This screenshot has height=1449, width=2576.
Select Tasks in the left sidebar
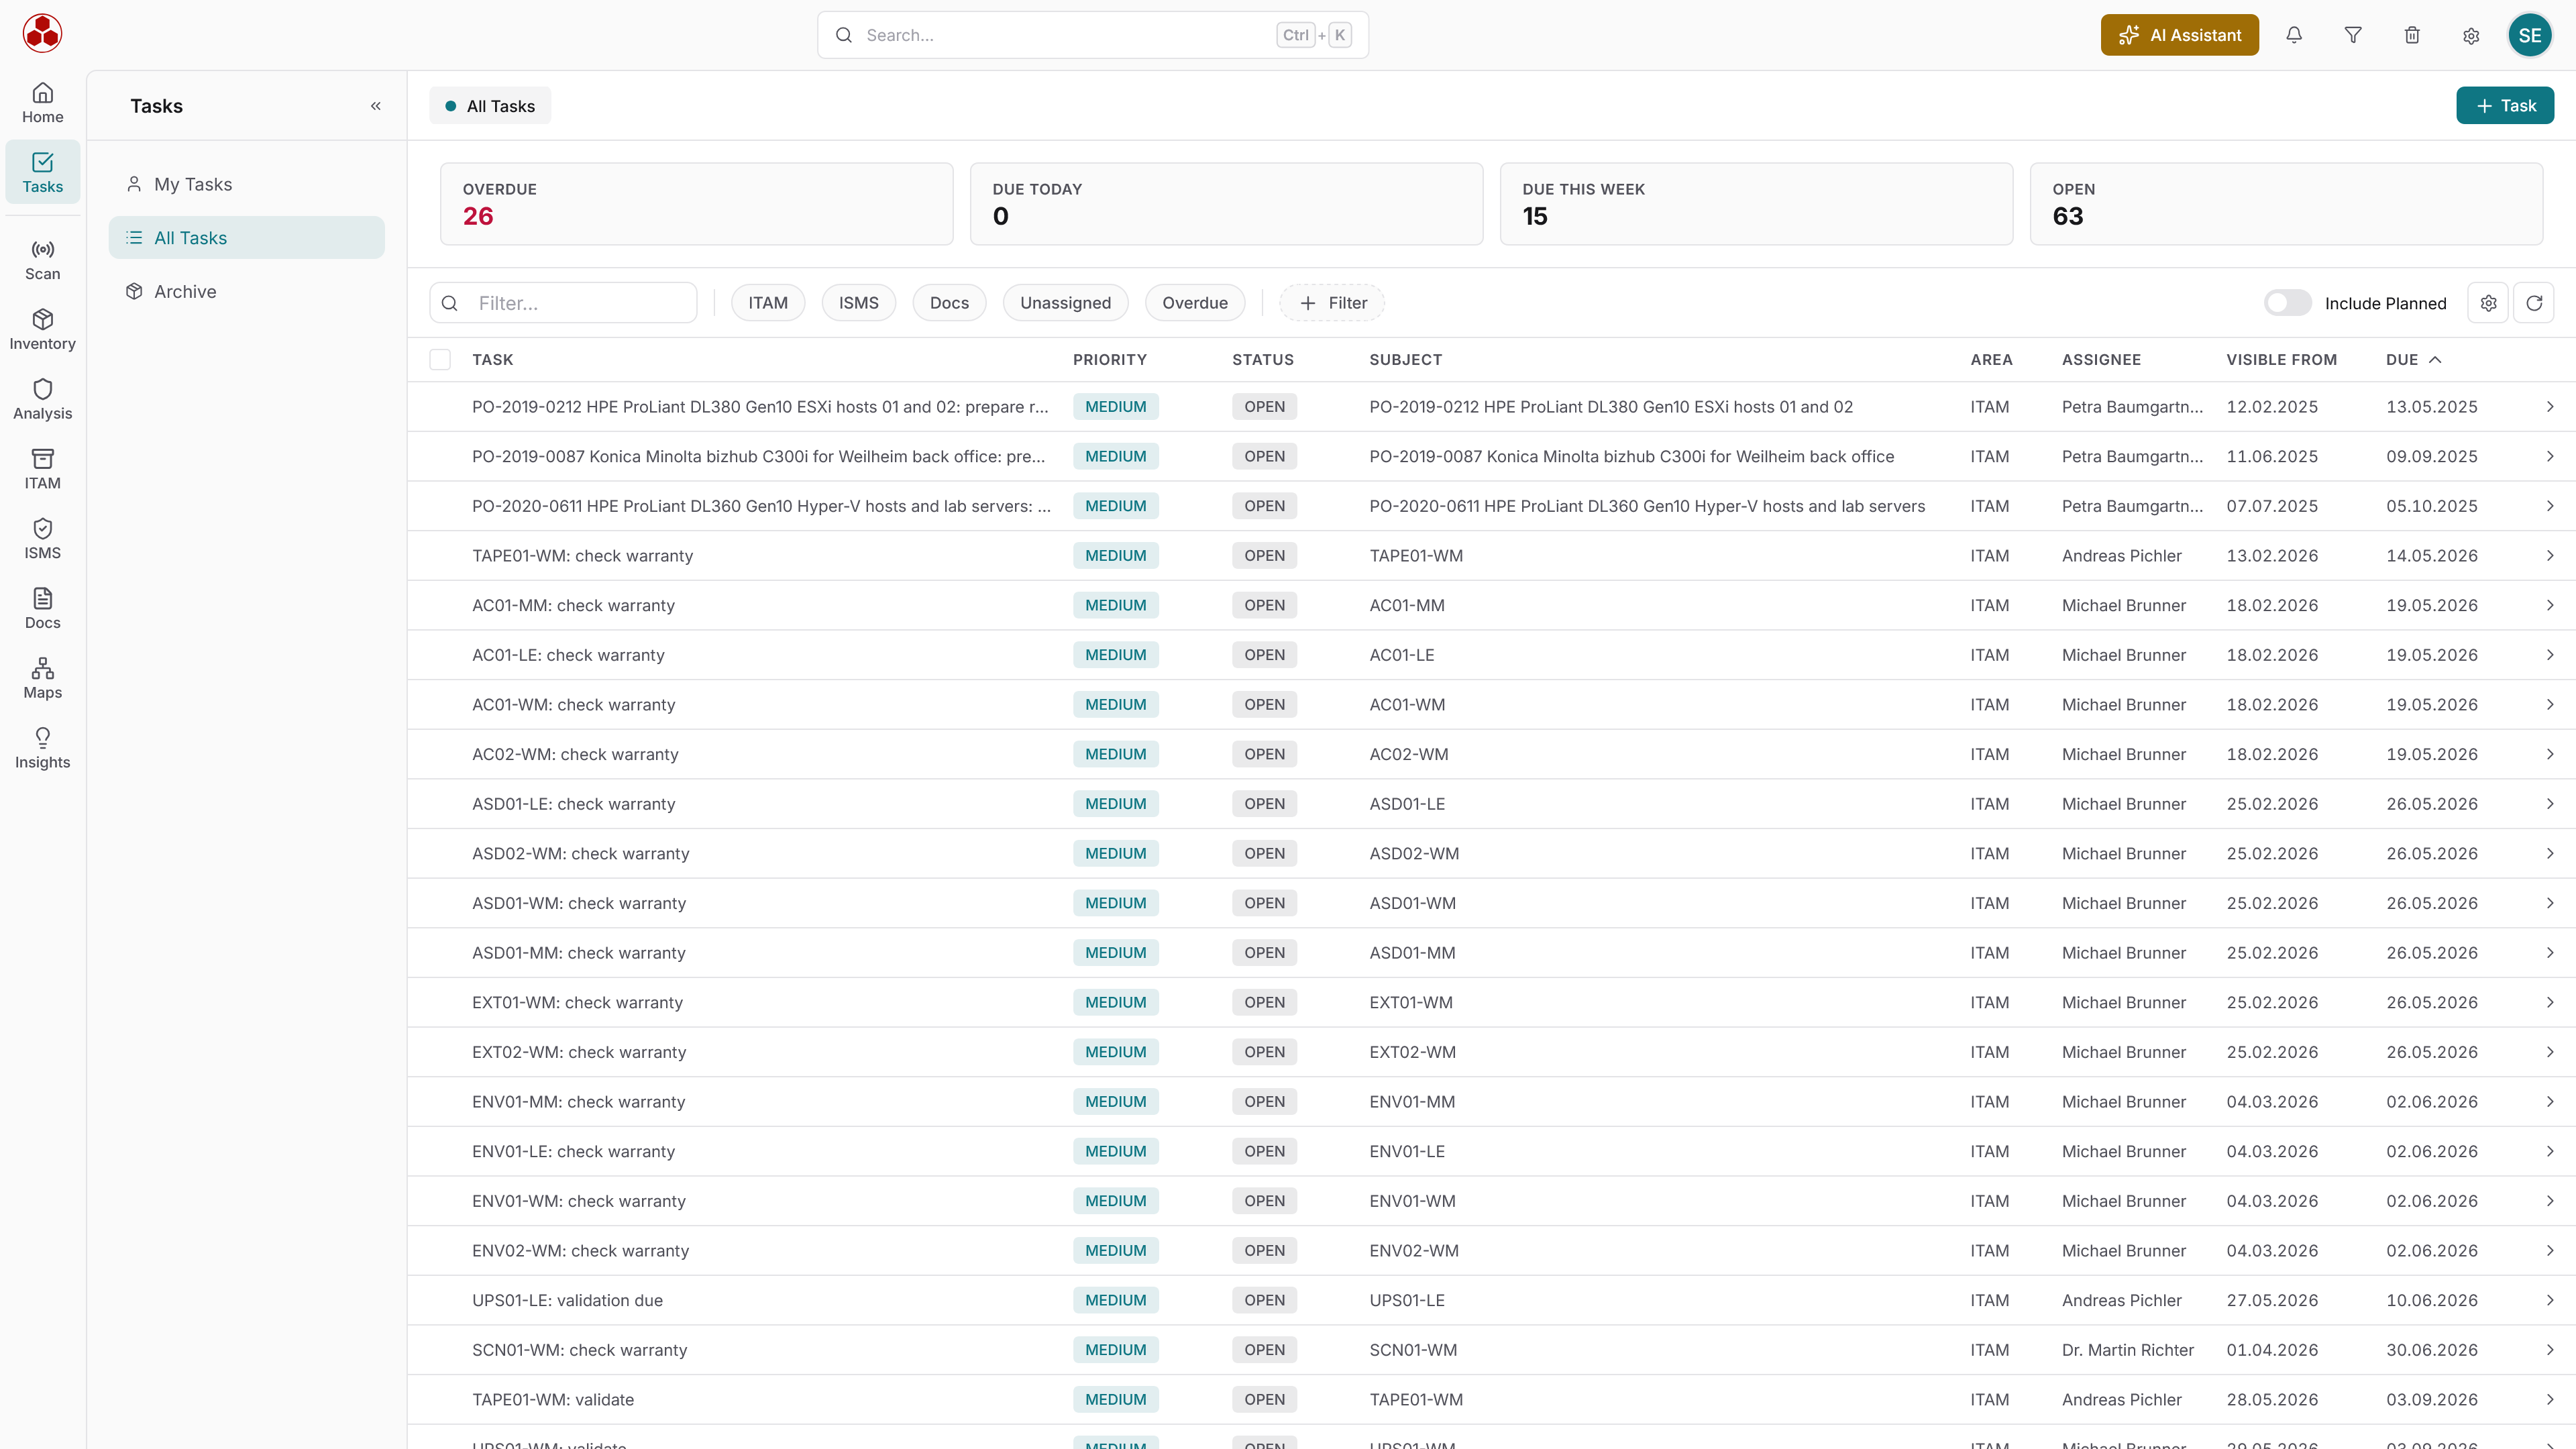point(42,173)
